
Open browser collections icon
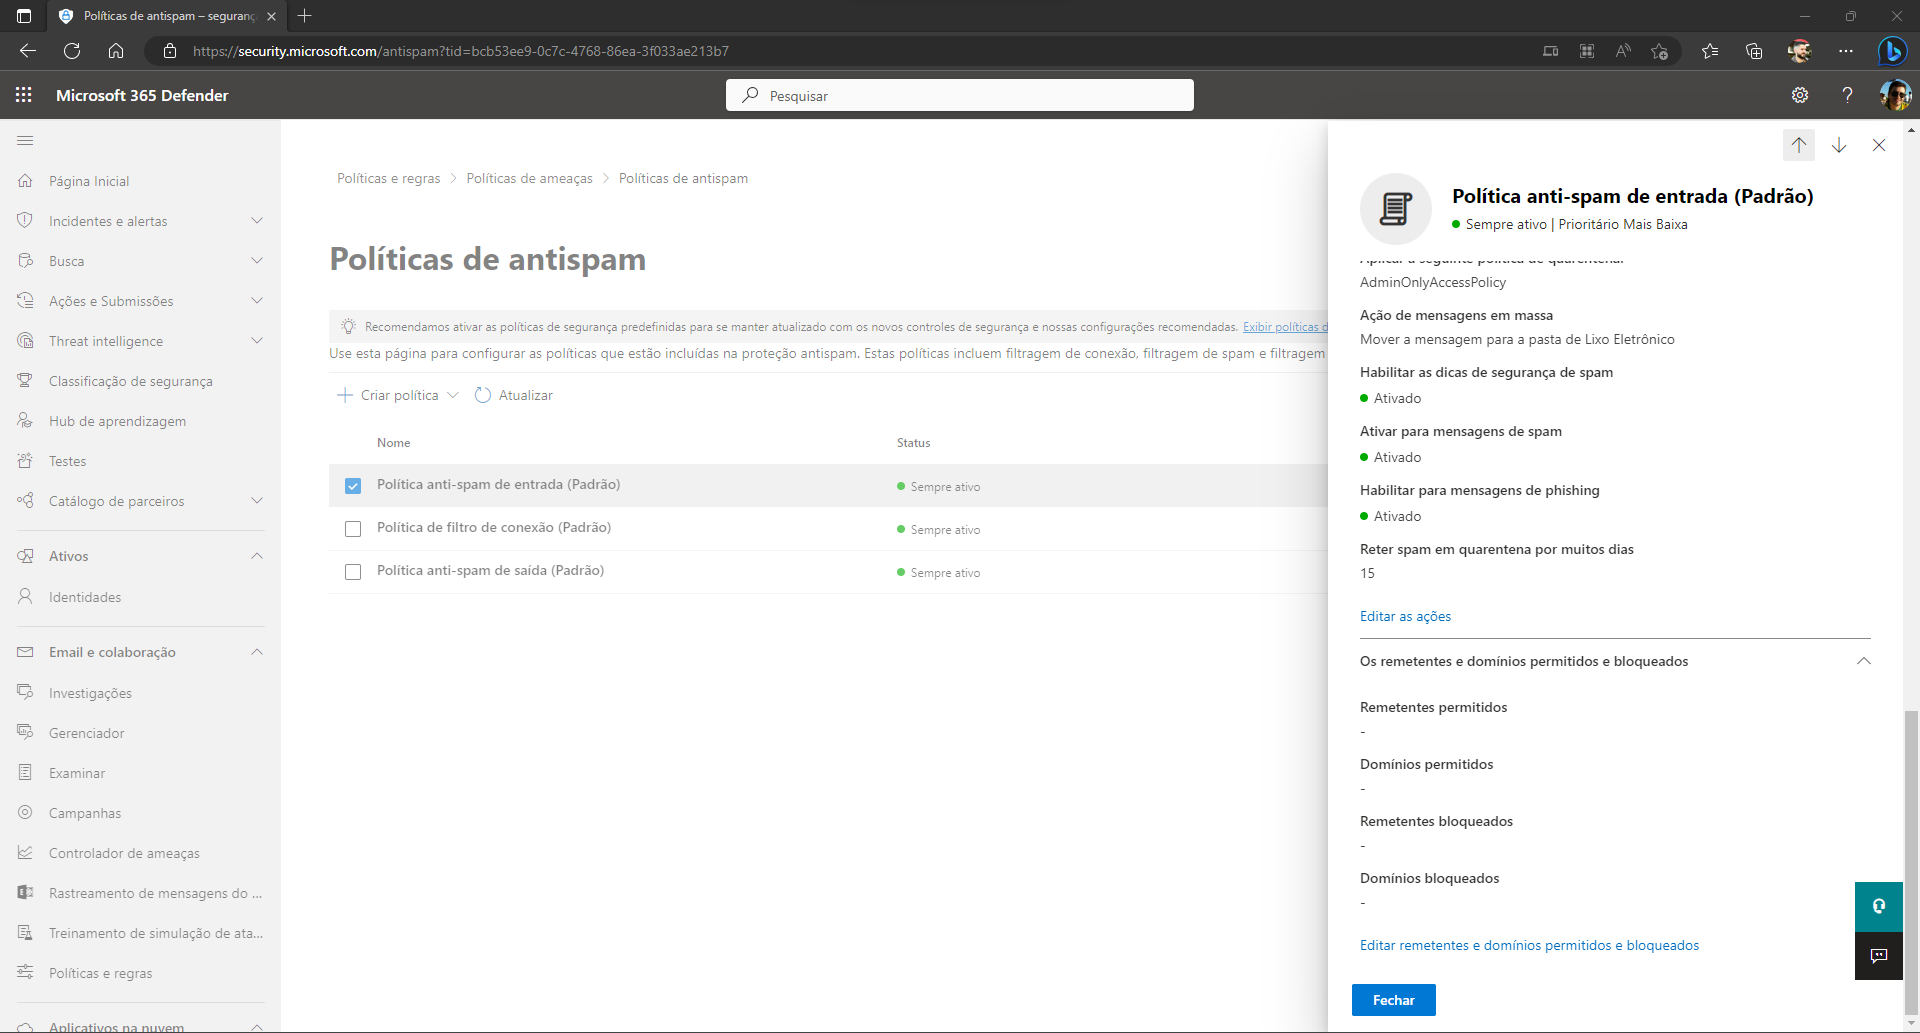click(x=1754, y=51)
